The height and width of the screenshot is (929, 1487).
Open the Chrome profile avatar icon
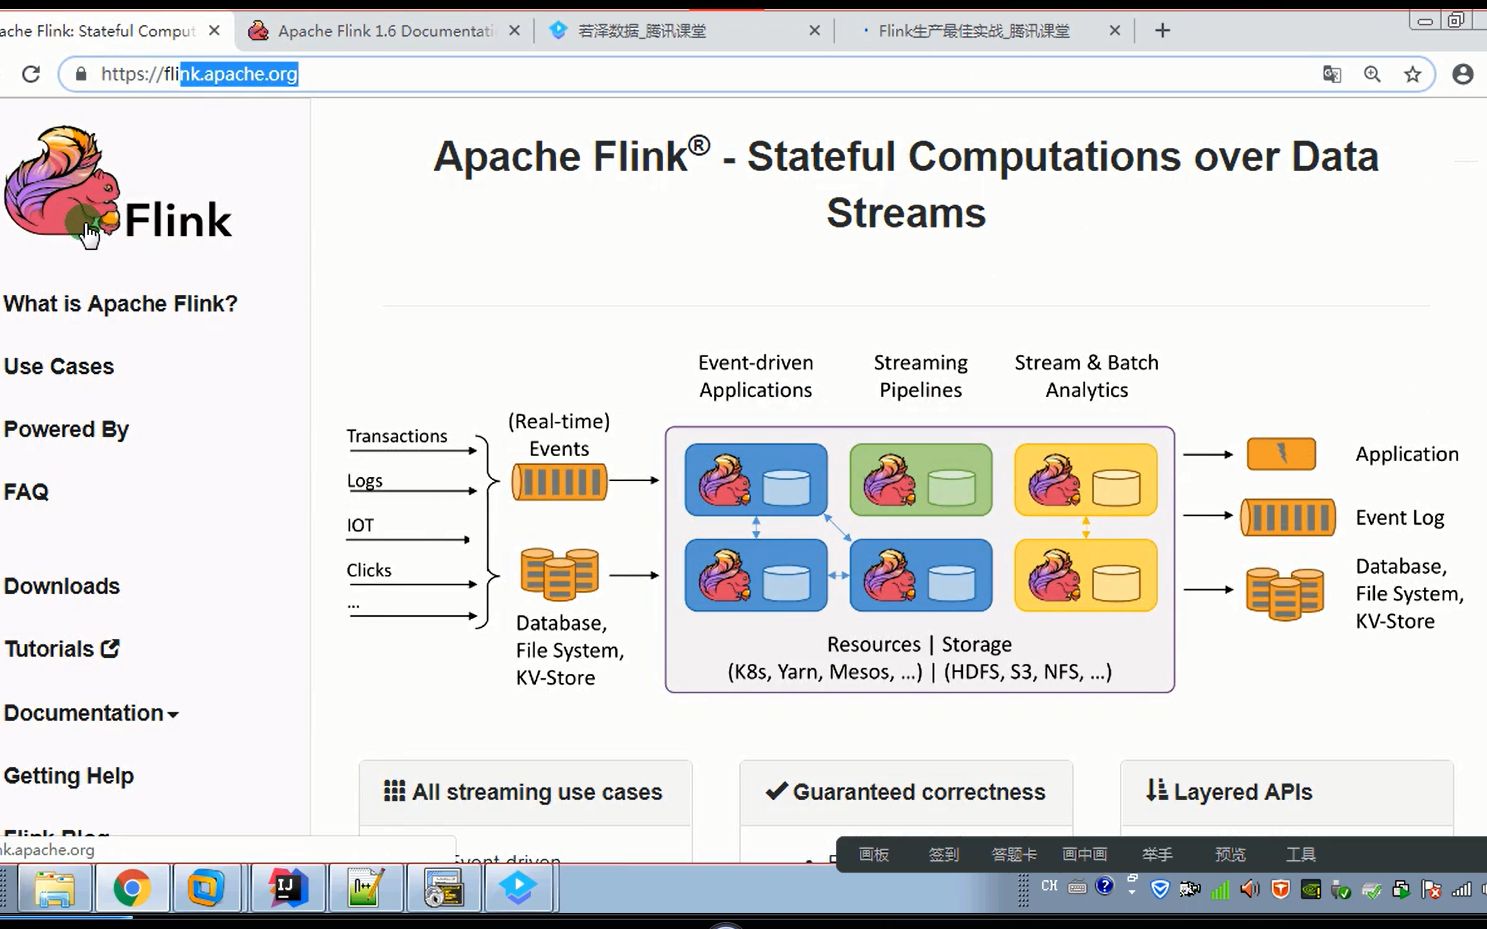click(x=1462, y=74)
